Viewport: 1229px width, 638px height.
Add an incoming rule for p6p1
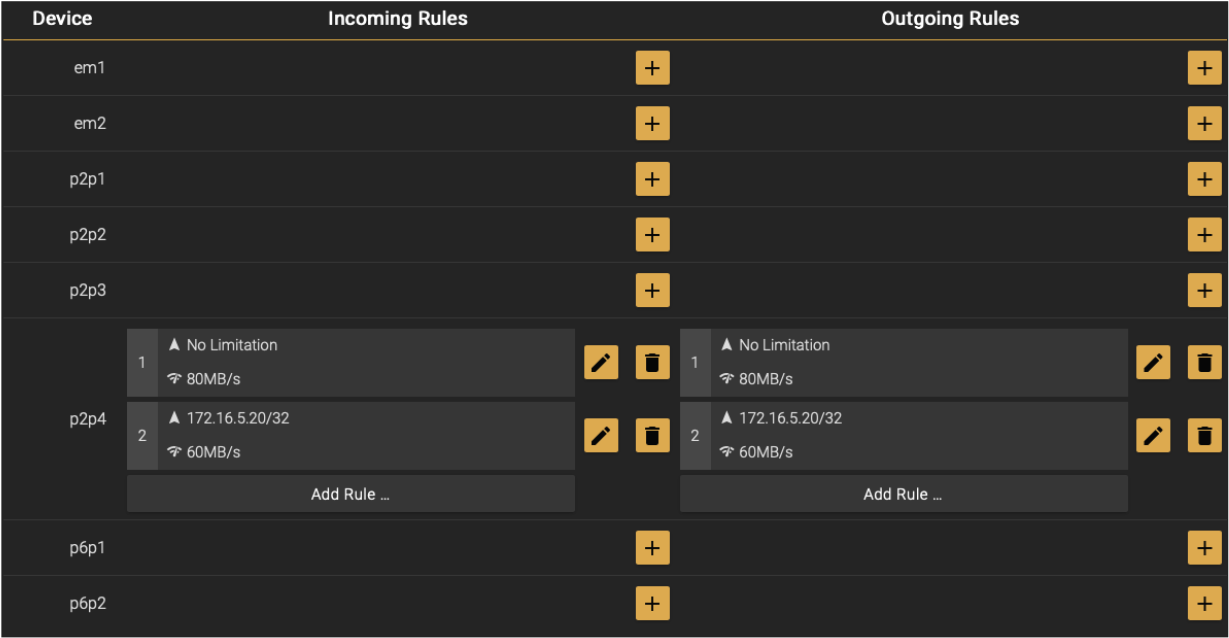pyautogui.click(x=652, y=548)
